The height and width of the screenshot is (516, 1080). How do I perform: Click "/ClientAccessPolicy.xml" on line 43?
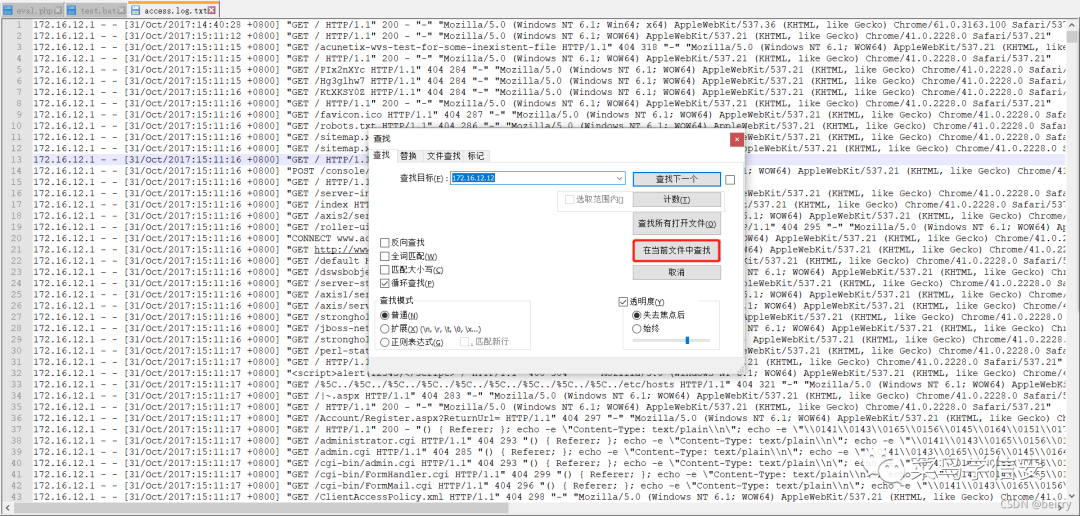[x=379, y=497]
